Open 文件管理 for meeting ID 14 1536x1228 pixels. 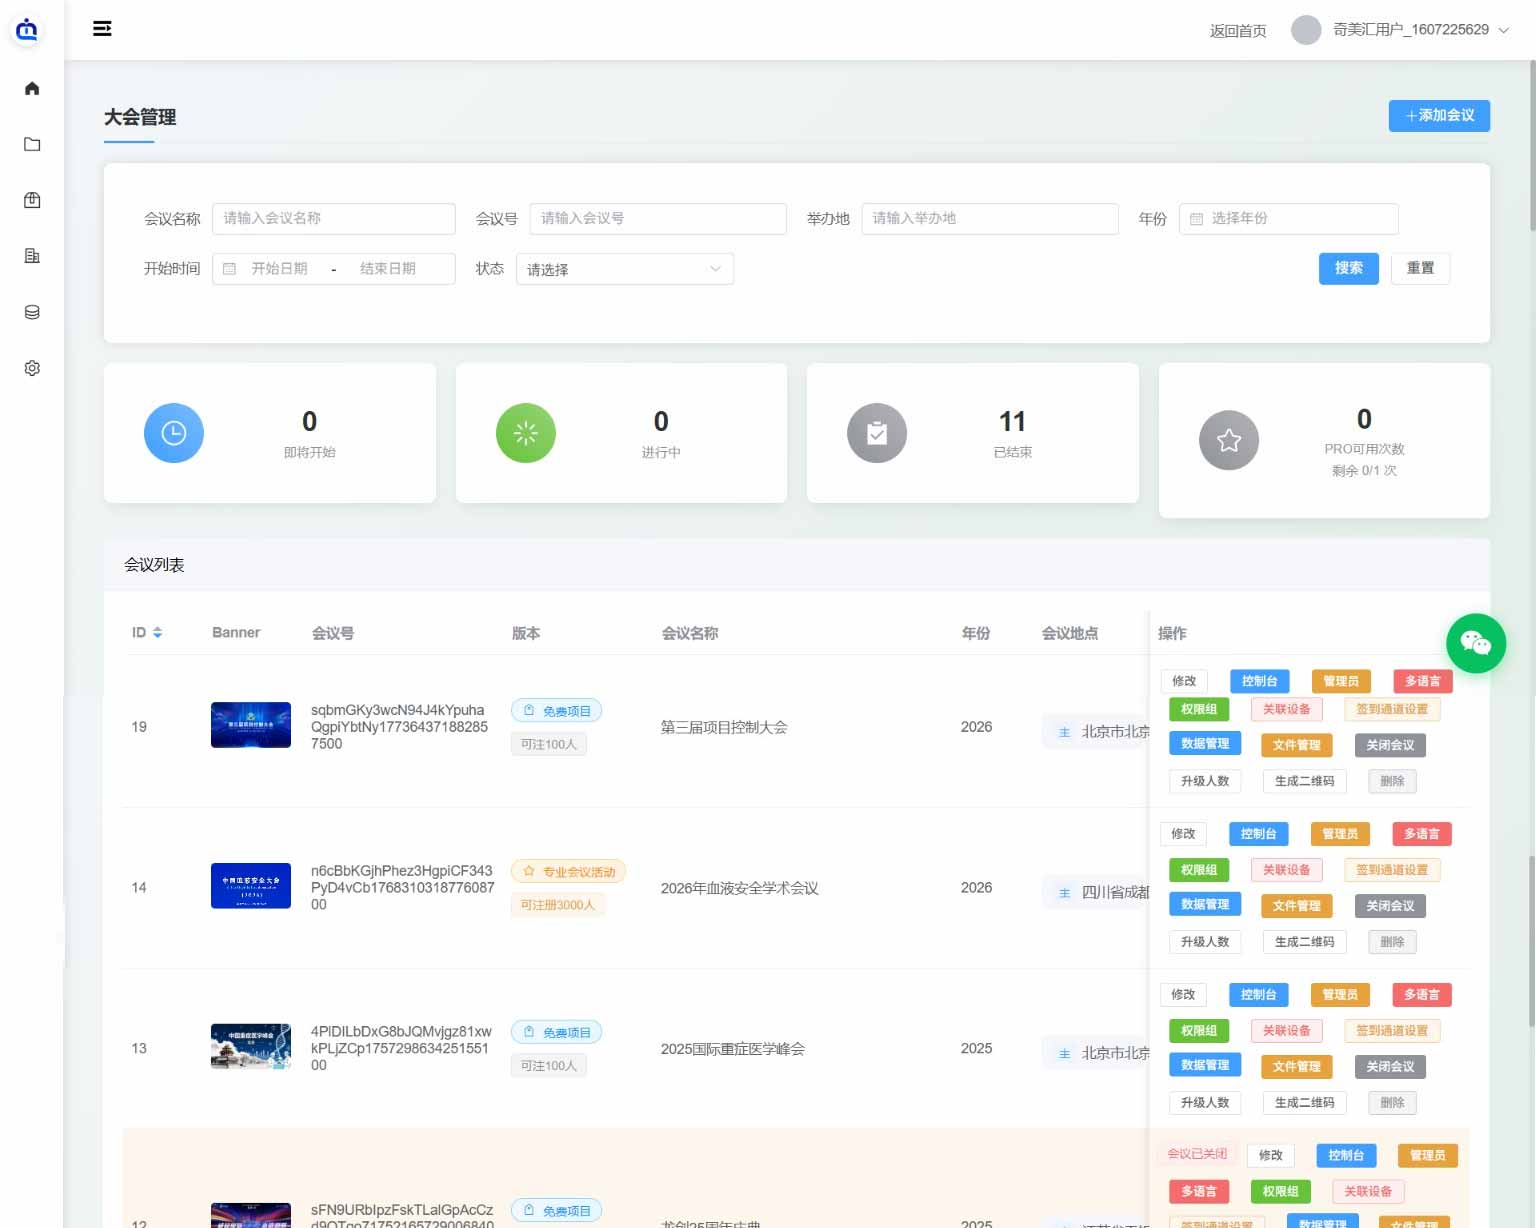click(1297, 906)
